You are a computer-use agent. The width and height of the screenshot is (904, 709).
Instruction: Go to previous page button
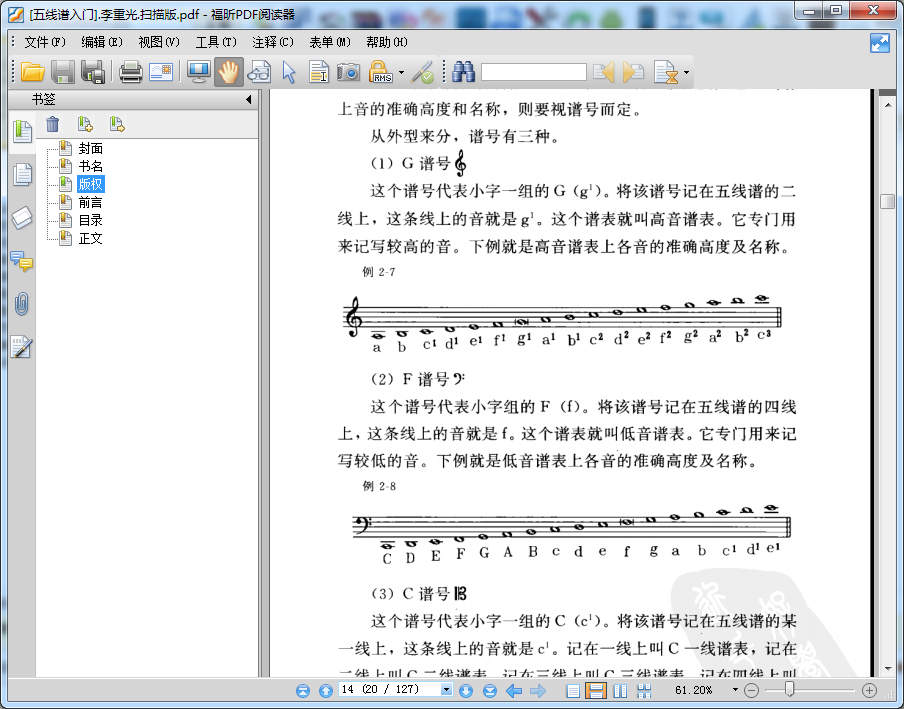click(326, 691)
